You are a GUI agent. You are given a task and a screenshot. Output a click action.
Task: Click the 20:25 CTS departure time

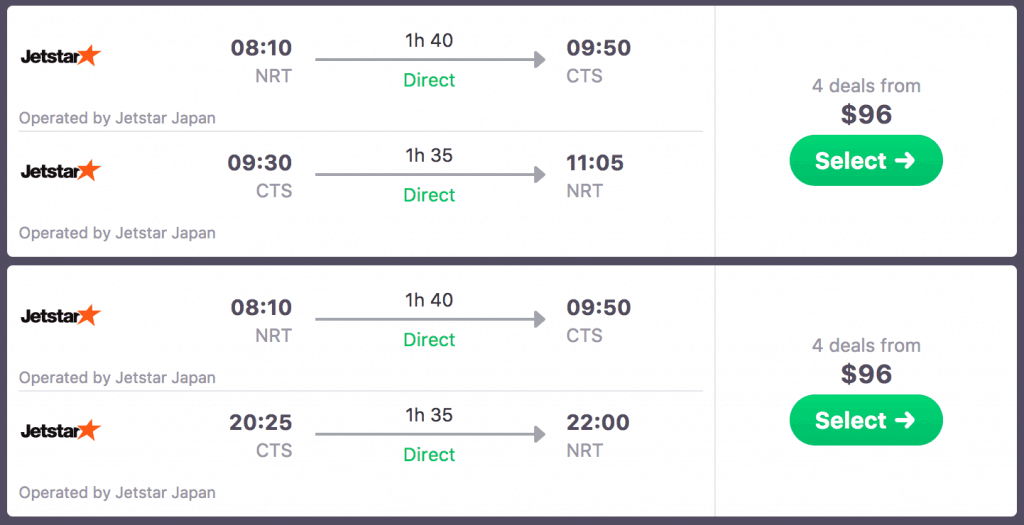pos(261,422)
